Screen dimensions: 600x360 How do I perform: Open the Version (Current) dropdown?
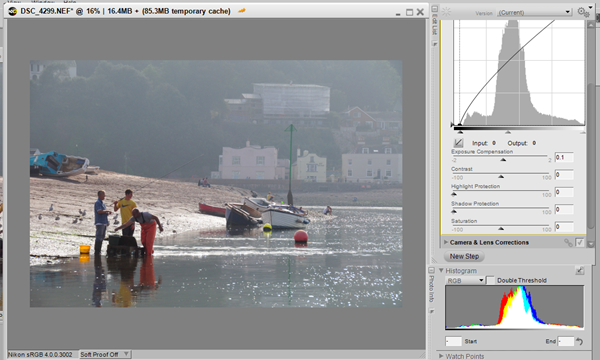(x=534, y=12)
